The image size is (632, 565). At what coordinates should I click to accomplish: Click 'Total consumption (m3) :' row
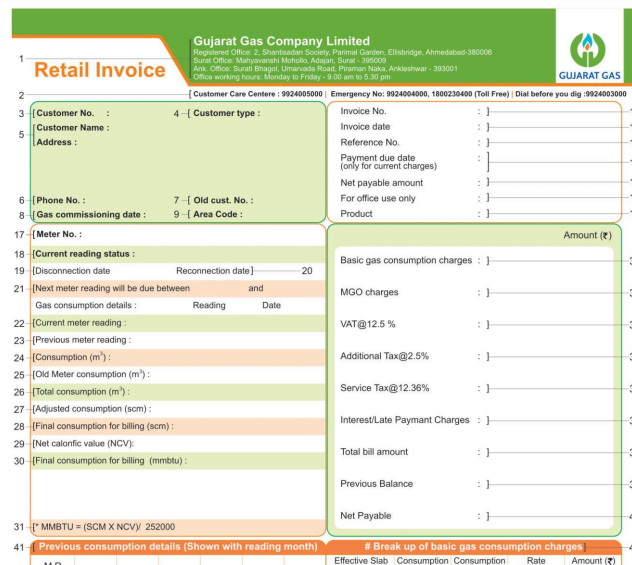(178, 392)
